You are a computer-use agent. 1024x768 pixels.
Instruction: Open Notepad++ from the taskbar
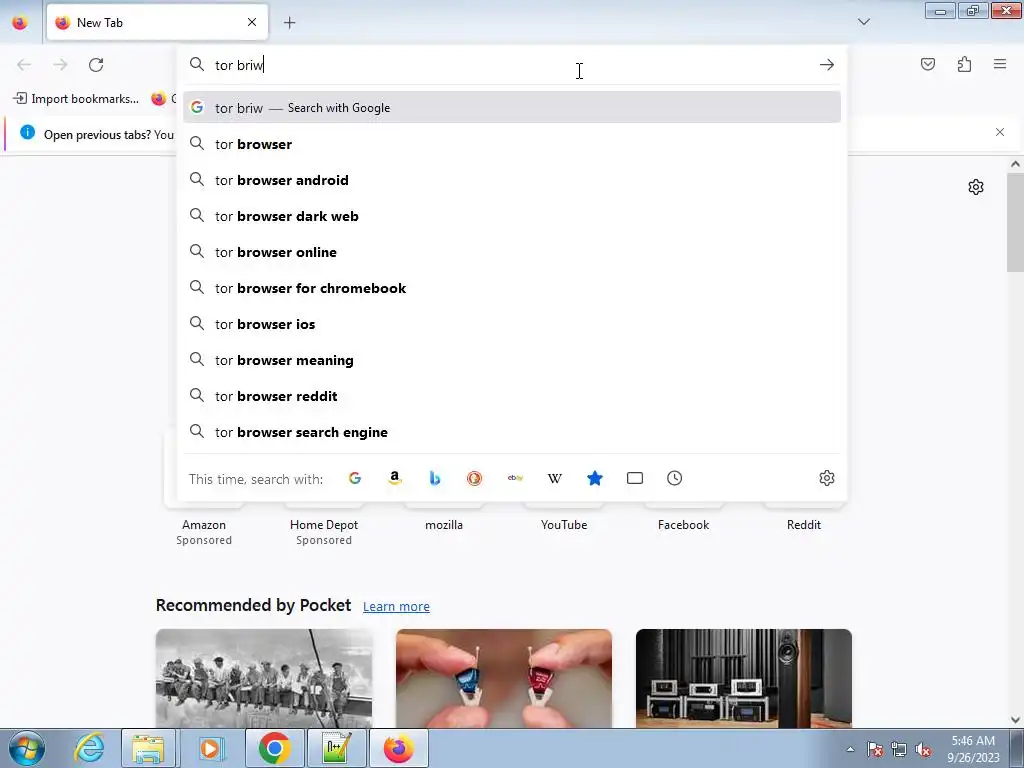[337, 748]
